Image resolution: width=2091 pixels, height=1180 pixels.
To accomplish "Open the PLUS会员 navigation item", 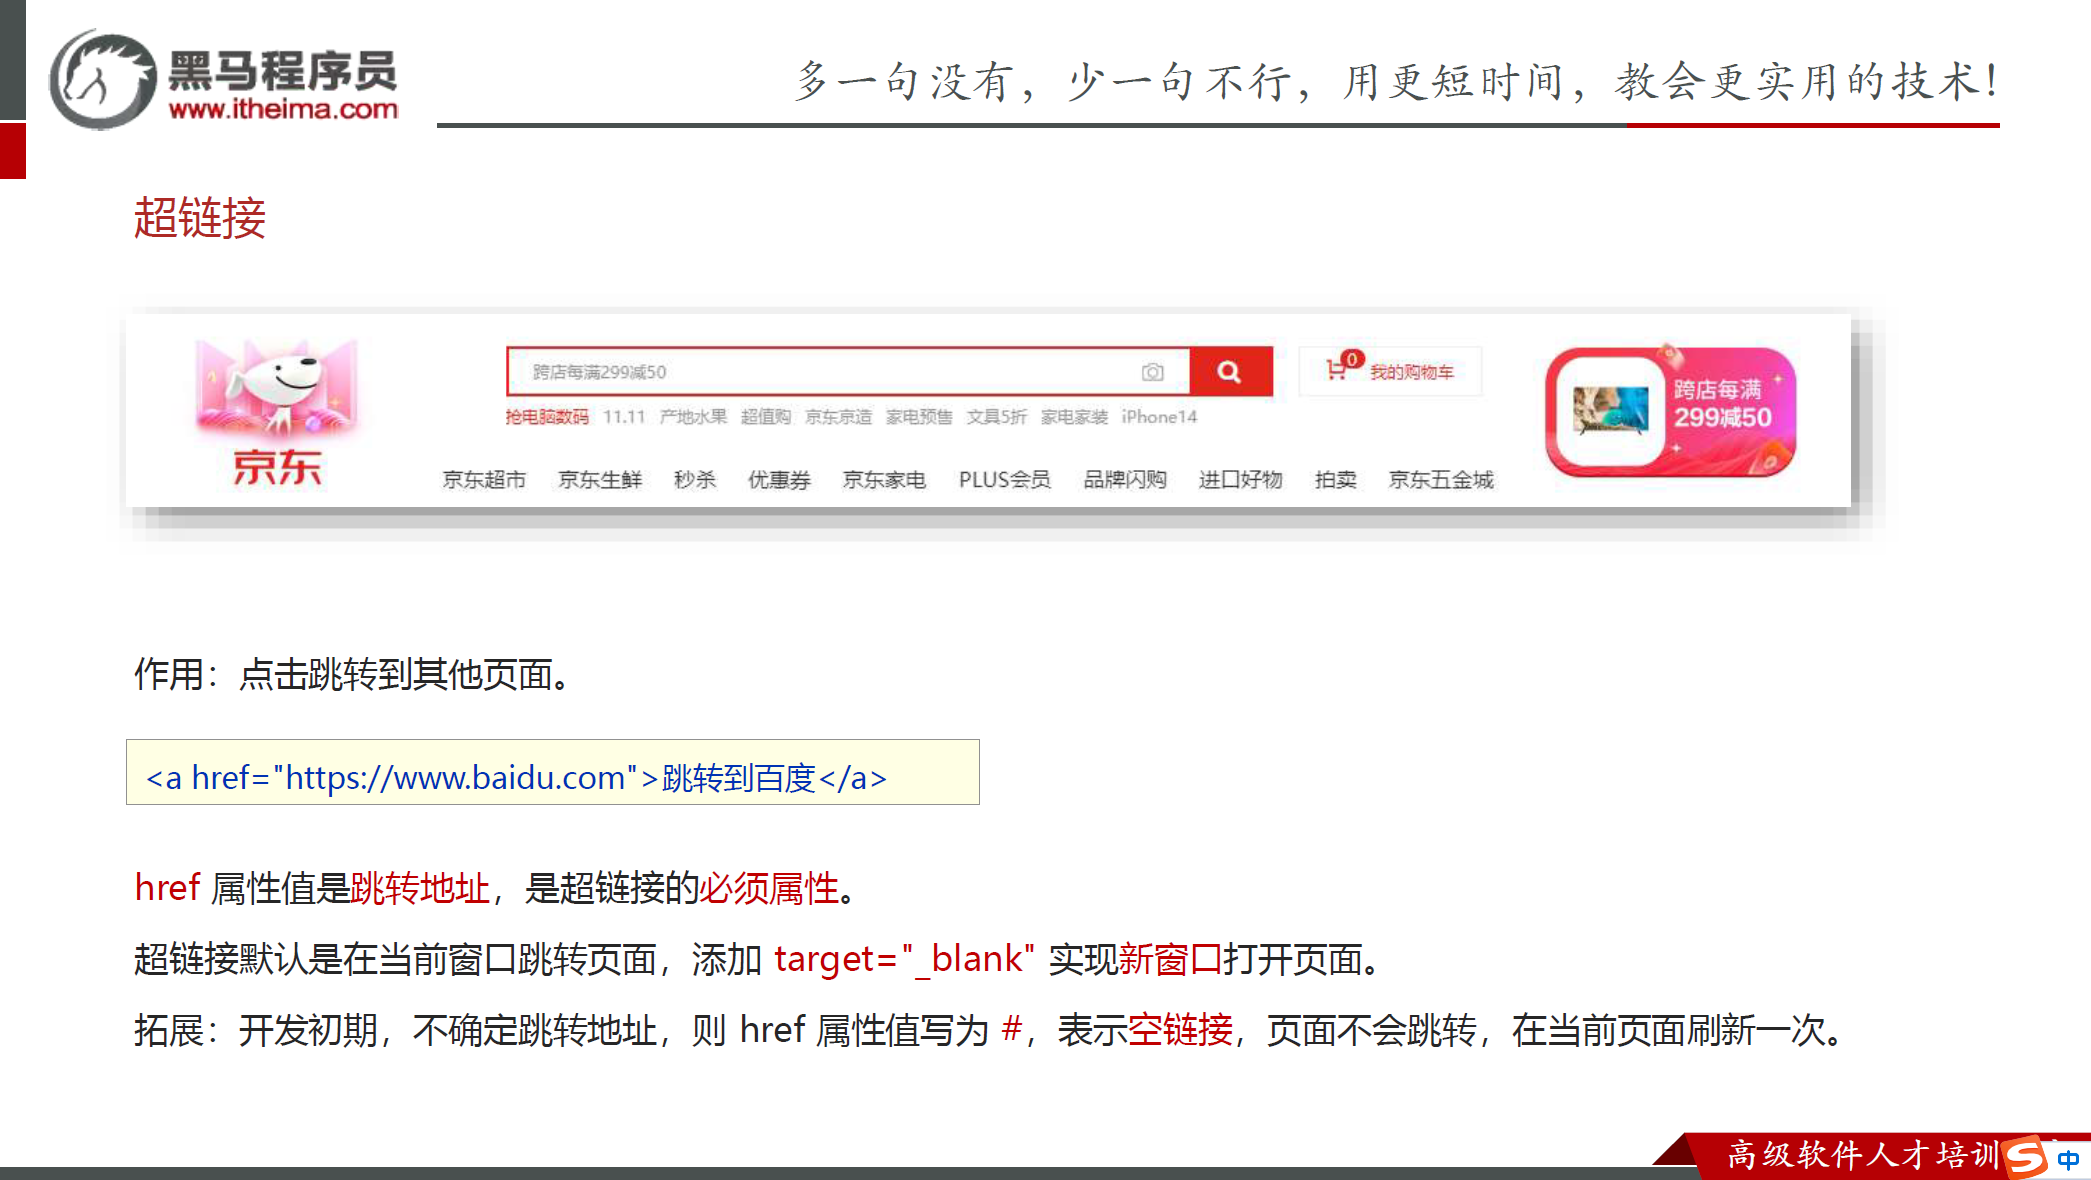I will (x=1004, y=480).
